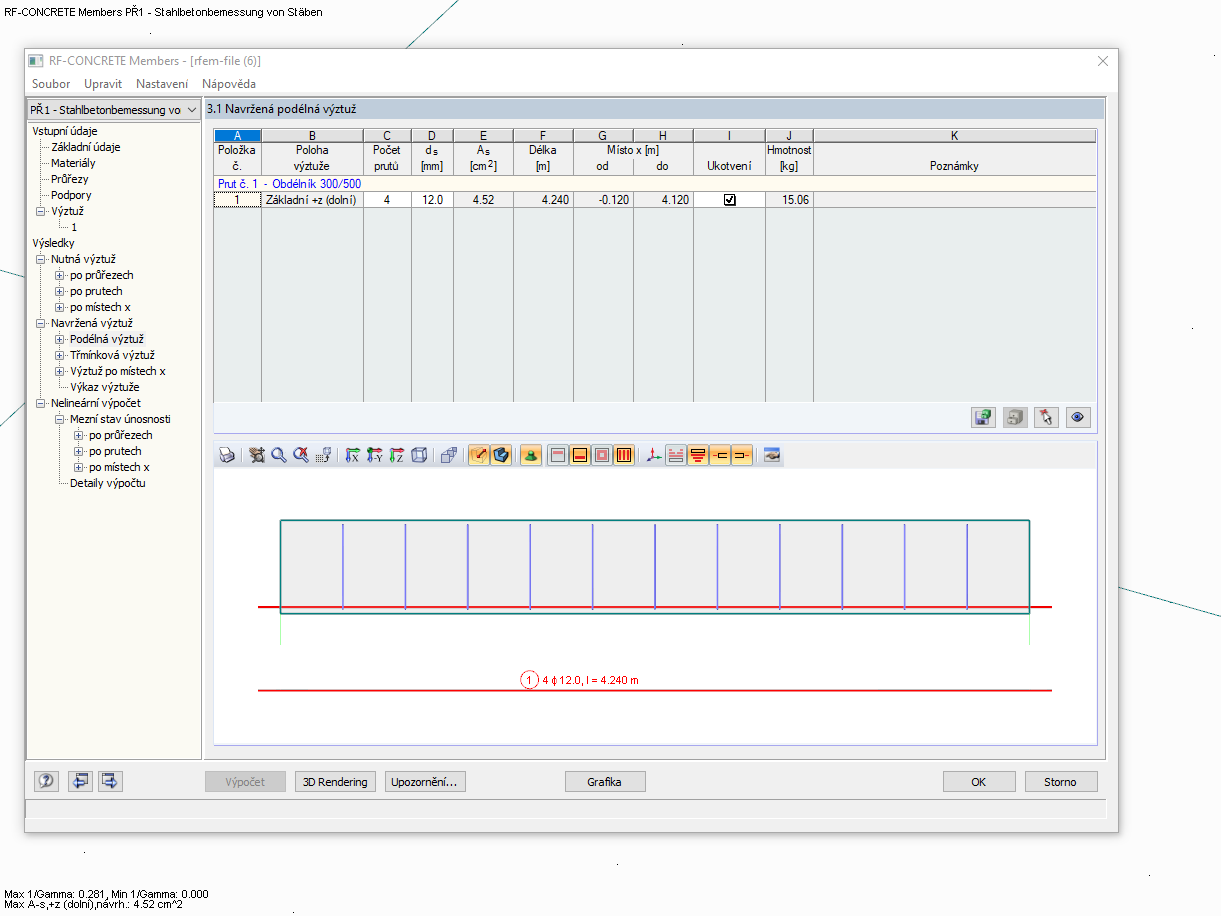Expand Nutná výztuž po prutech node

(x=60, y=291)
